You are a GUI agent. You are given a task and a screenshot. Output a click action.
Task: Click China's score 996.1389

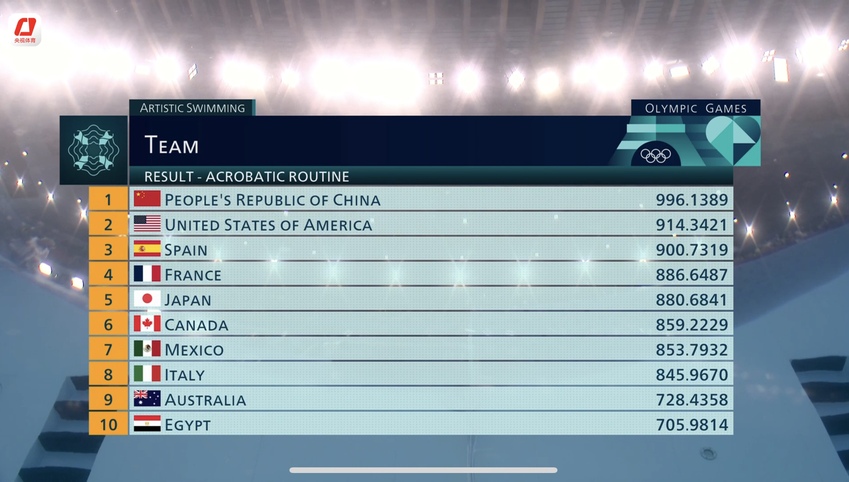[692, 200]
